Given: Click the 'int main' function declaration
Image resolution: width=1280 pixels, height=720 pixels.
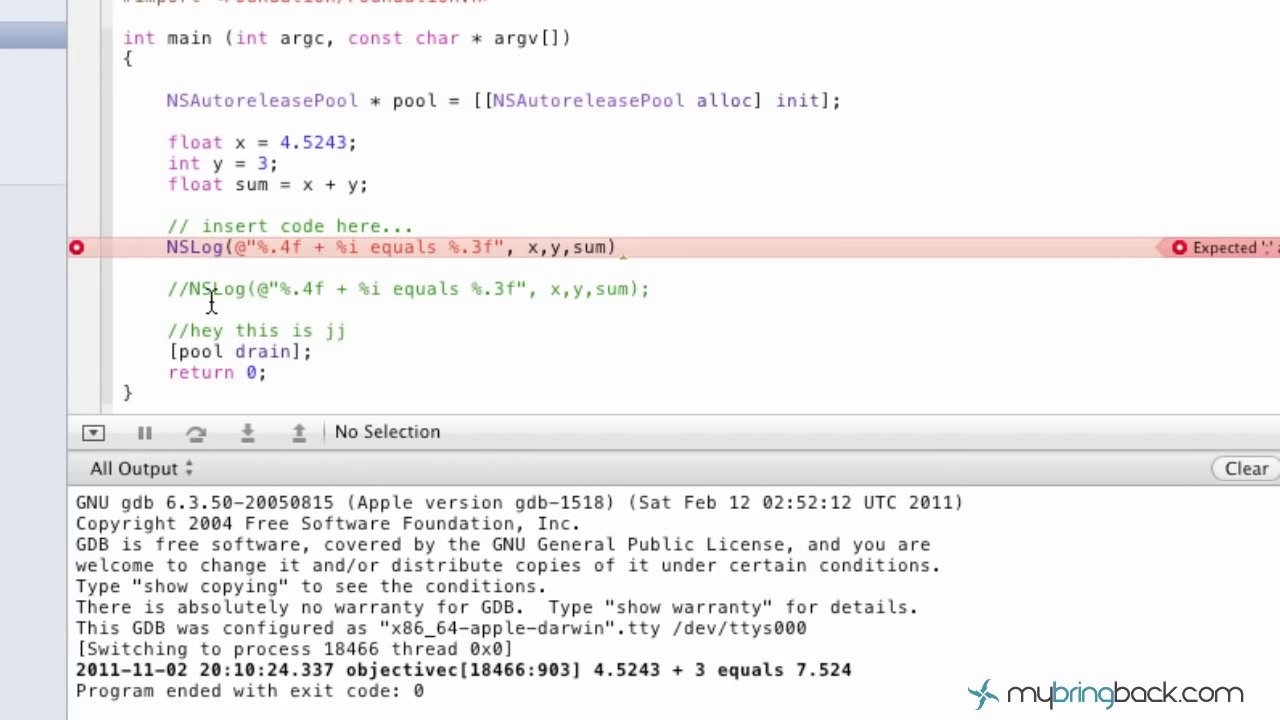Looking at the screenshot, I should (x=347, y=38).
